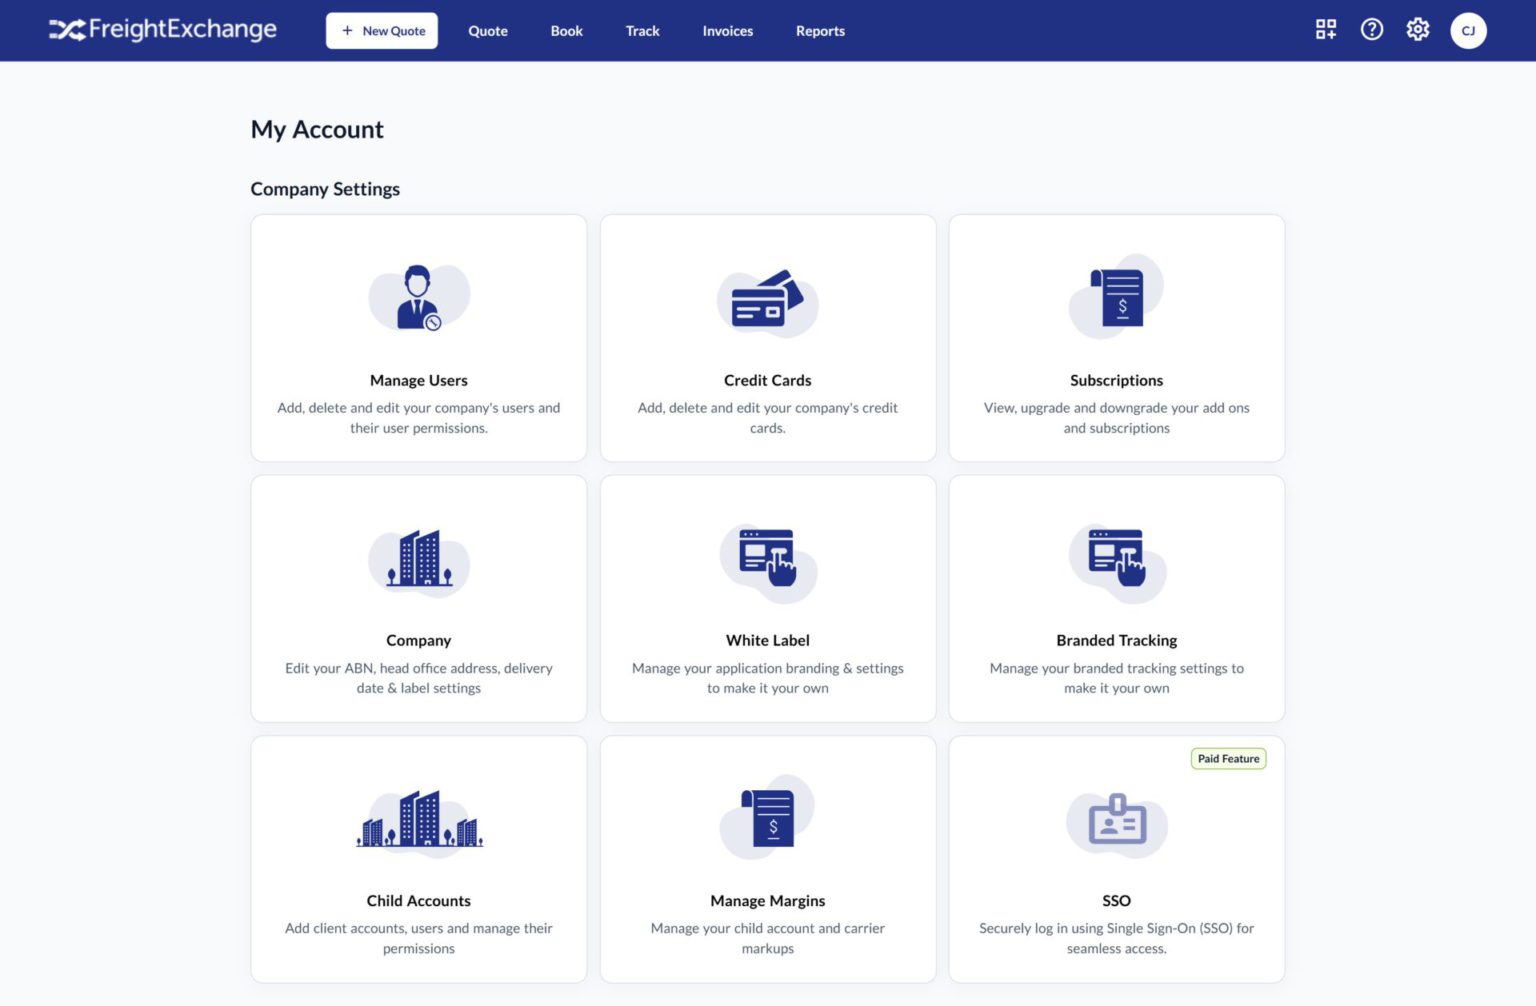This screenshot has height=1006, width=1536.
Task: Open the Subscriptions invoice icon
Action: pyautogui.click(x=1116, y=295)
